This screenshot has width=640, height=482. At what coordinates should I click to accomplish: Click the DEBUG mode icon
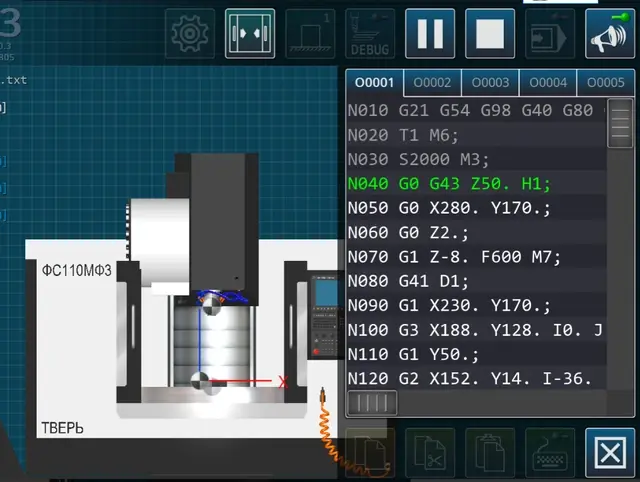[371, 34]
